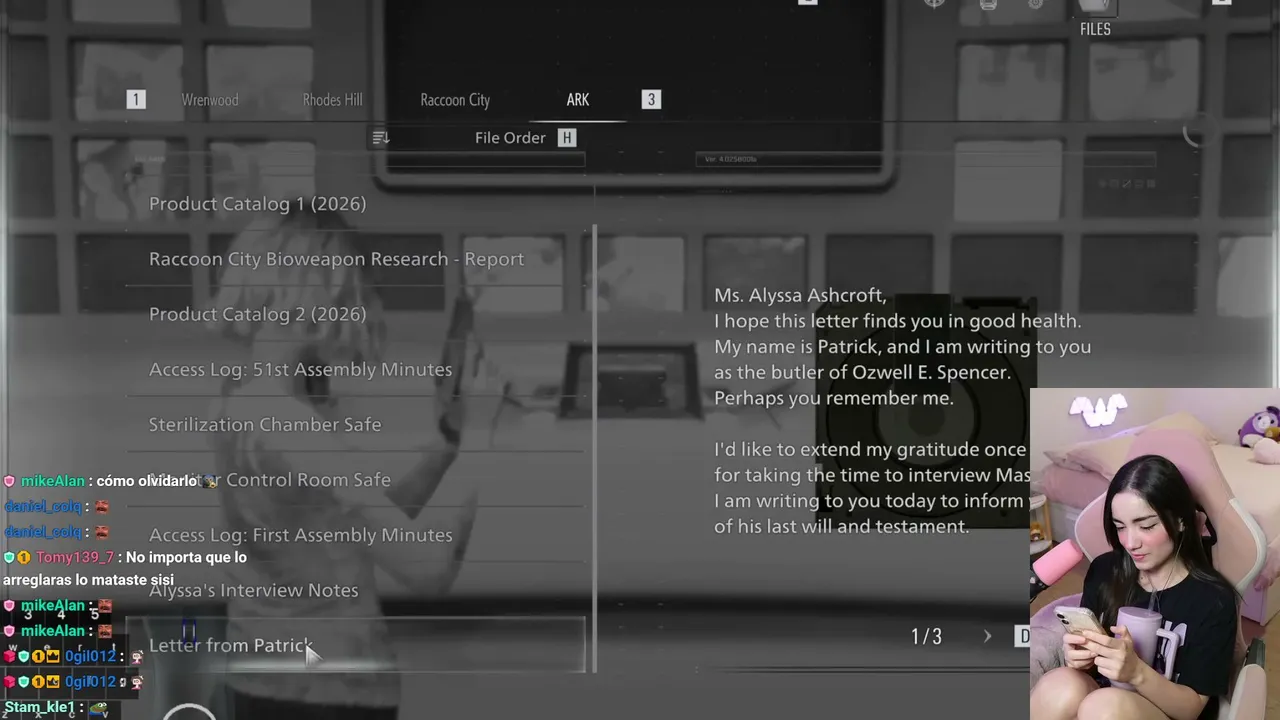This screenshot has height=720, width=1280.
Task: Click "as the butler of Ozwell E. Spencer."
Action: [862, 372]
